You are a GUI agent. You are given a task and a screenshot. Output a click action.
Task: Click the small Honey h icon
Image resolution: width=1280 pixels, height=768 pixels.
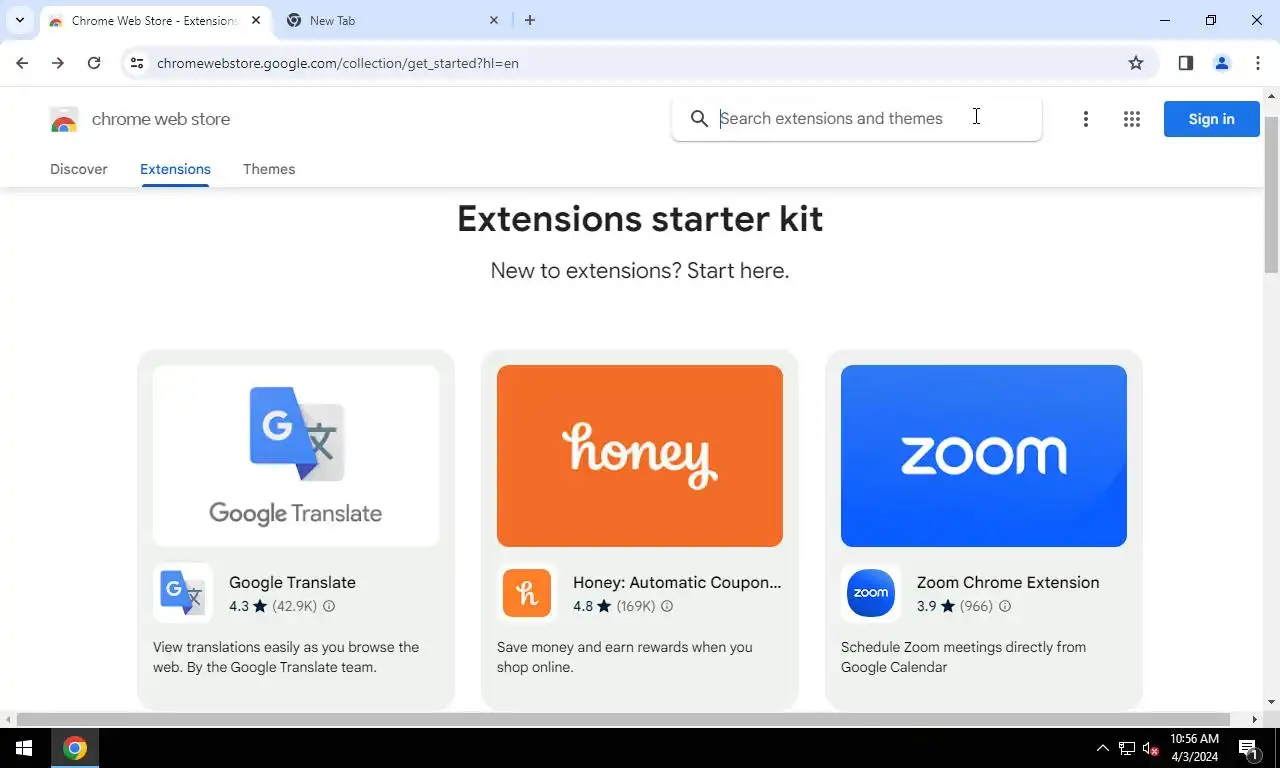point(527,593)
